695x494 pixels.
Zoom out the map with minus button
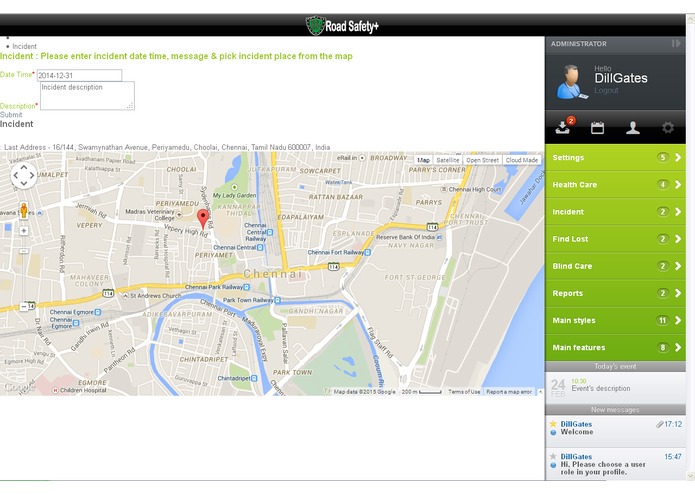[24, 306]
